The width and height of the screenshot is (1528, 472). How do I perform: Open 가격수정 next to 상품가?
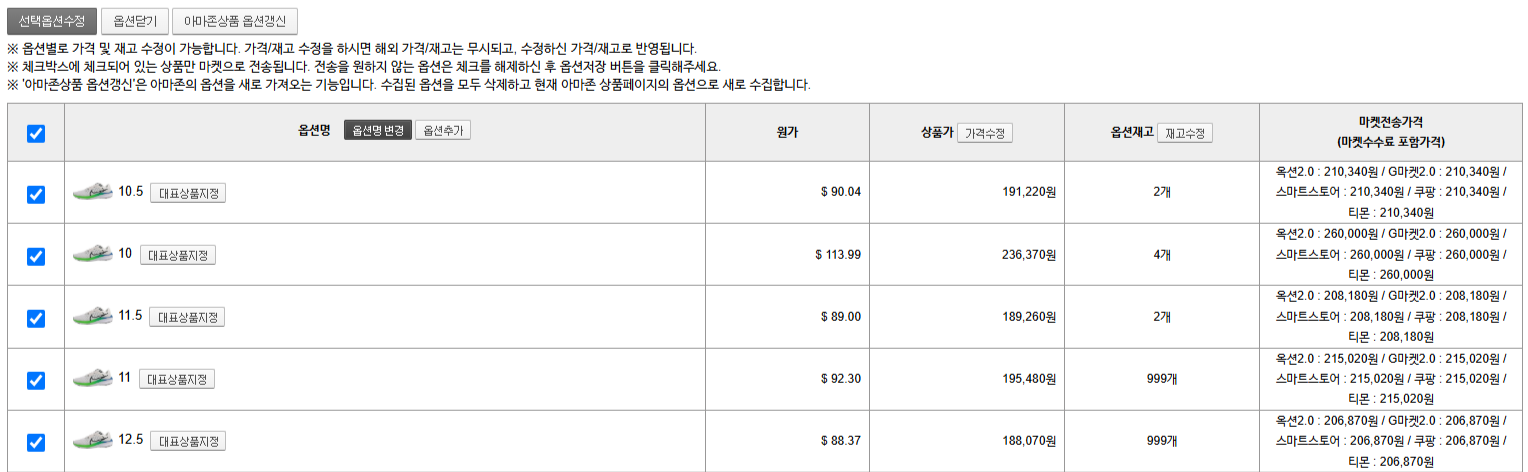click(984, 133)
